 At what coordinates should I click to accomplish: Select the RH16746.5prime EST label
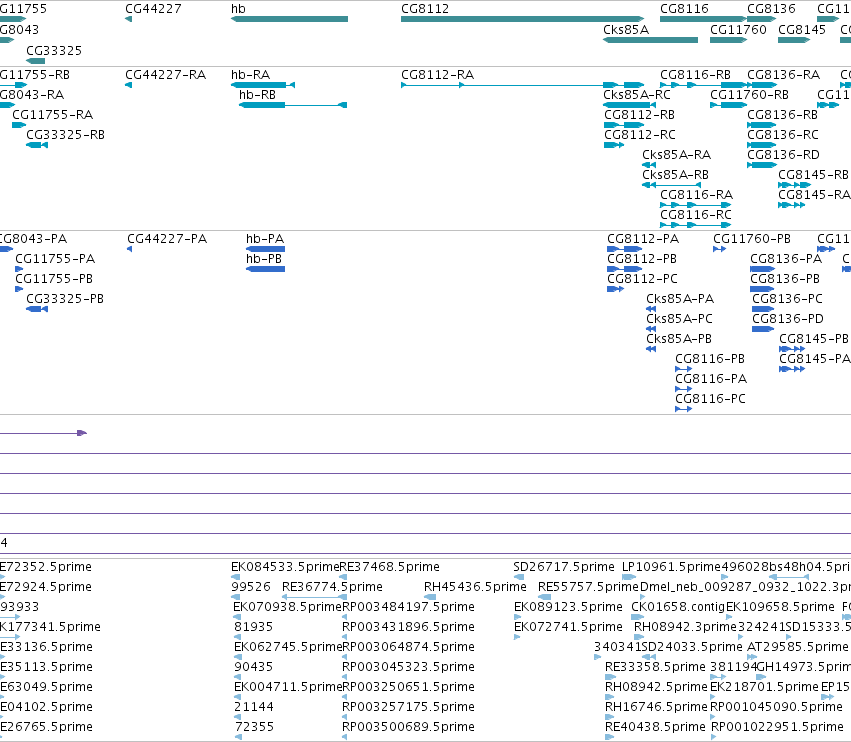click(656, 707)
